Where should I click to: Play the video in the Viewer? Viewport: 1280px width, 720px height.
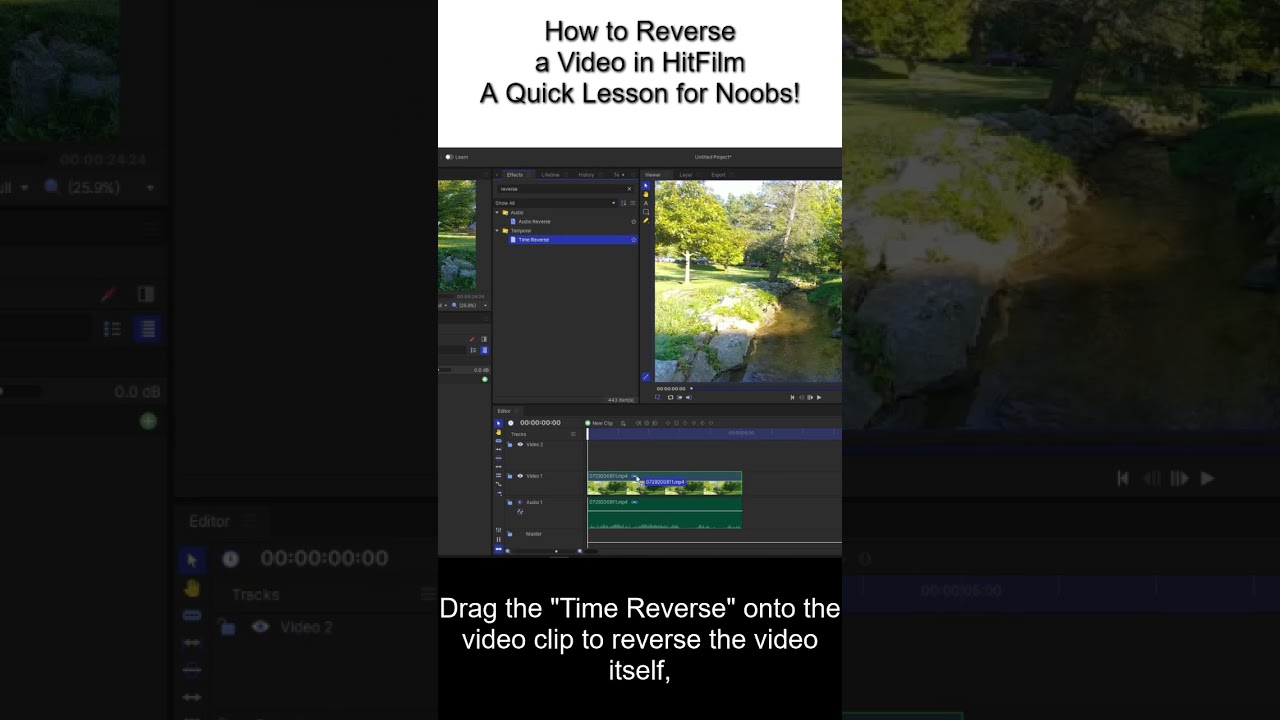pos(819,397)
